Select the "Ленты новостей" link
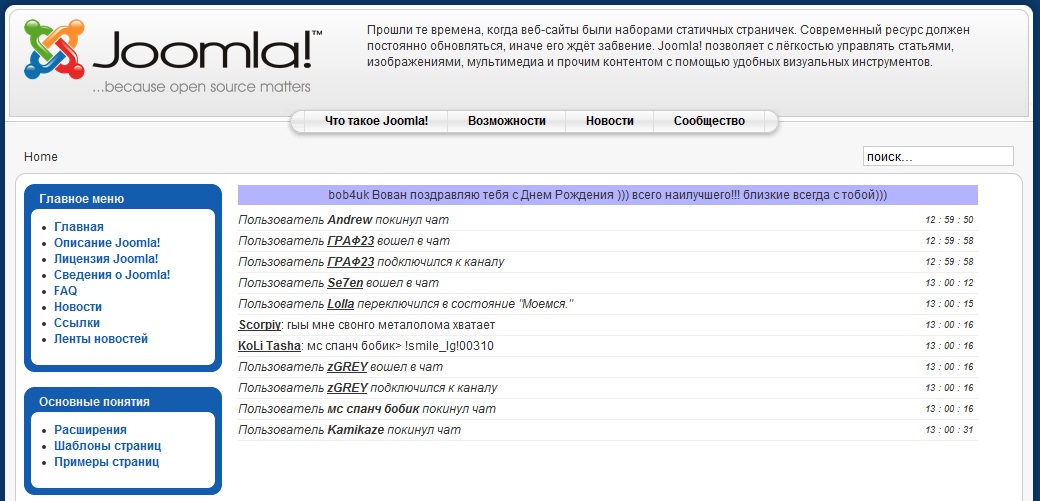The height and width of the screenshot is (501, 1040). click(101, 339)
